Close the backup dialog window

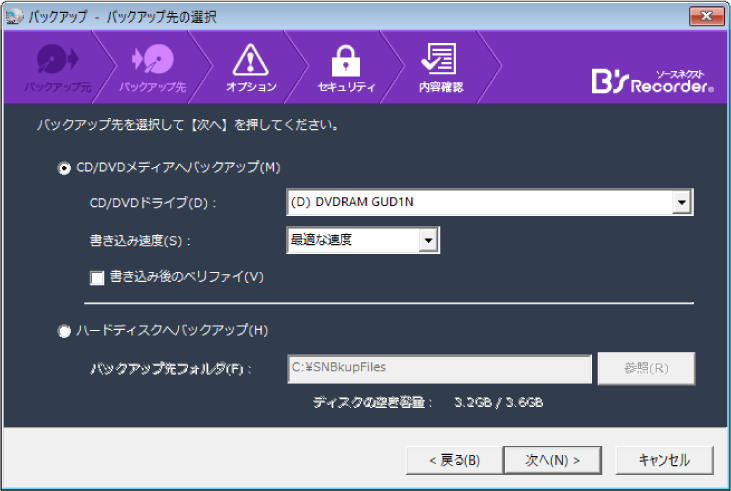[704, 15]
